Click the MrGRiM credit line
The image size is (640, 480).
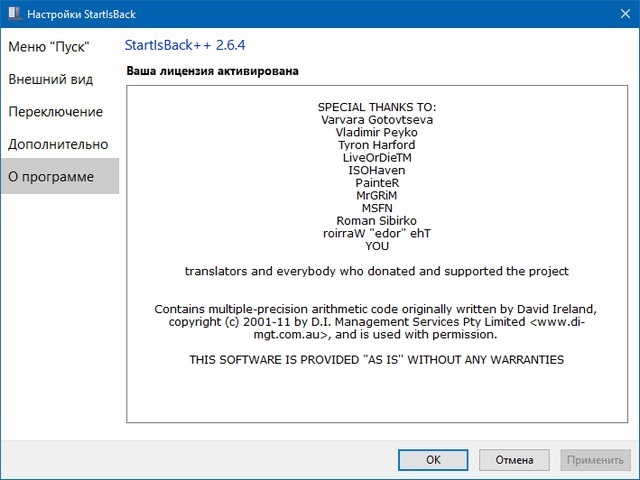tap(377, 196)
